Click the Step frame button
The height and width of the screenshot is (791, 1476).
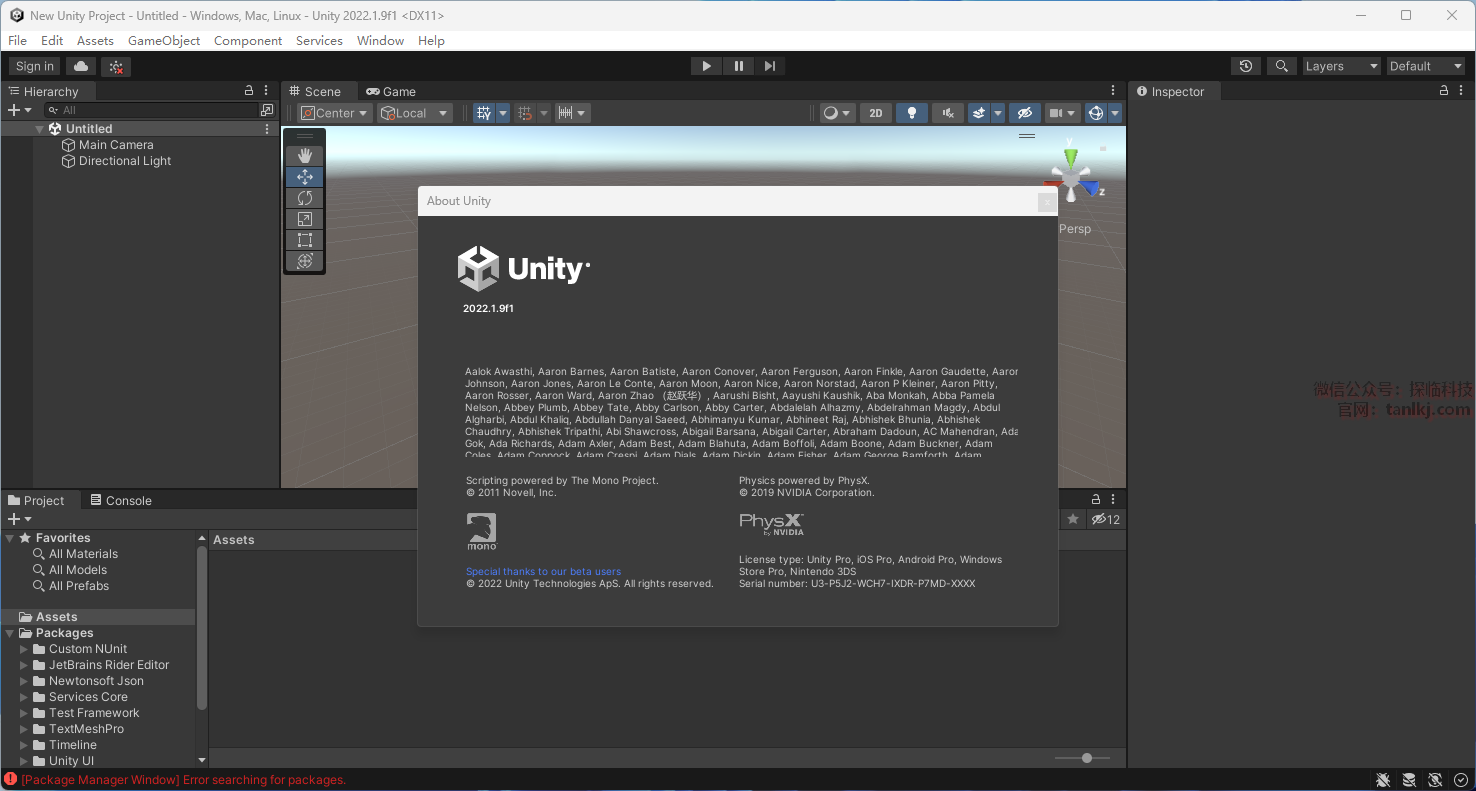point(769,66)
